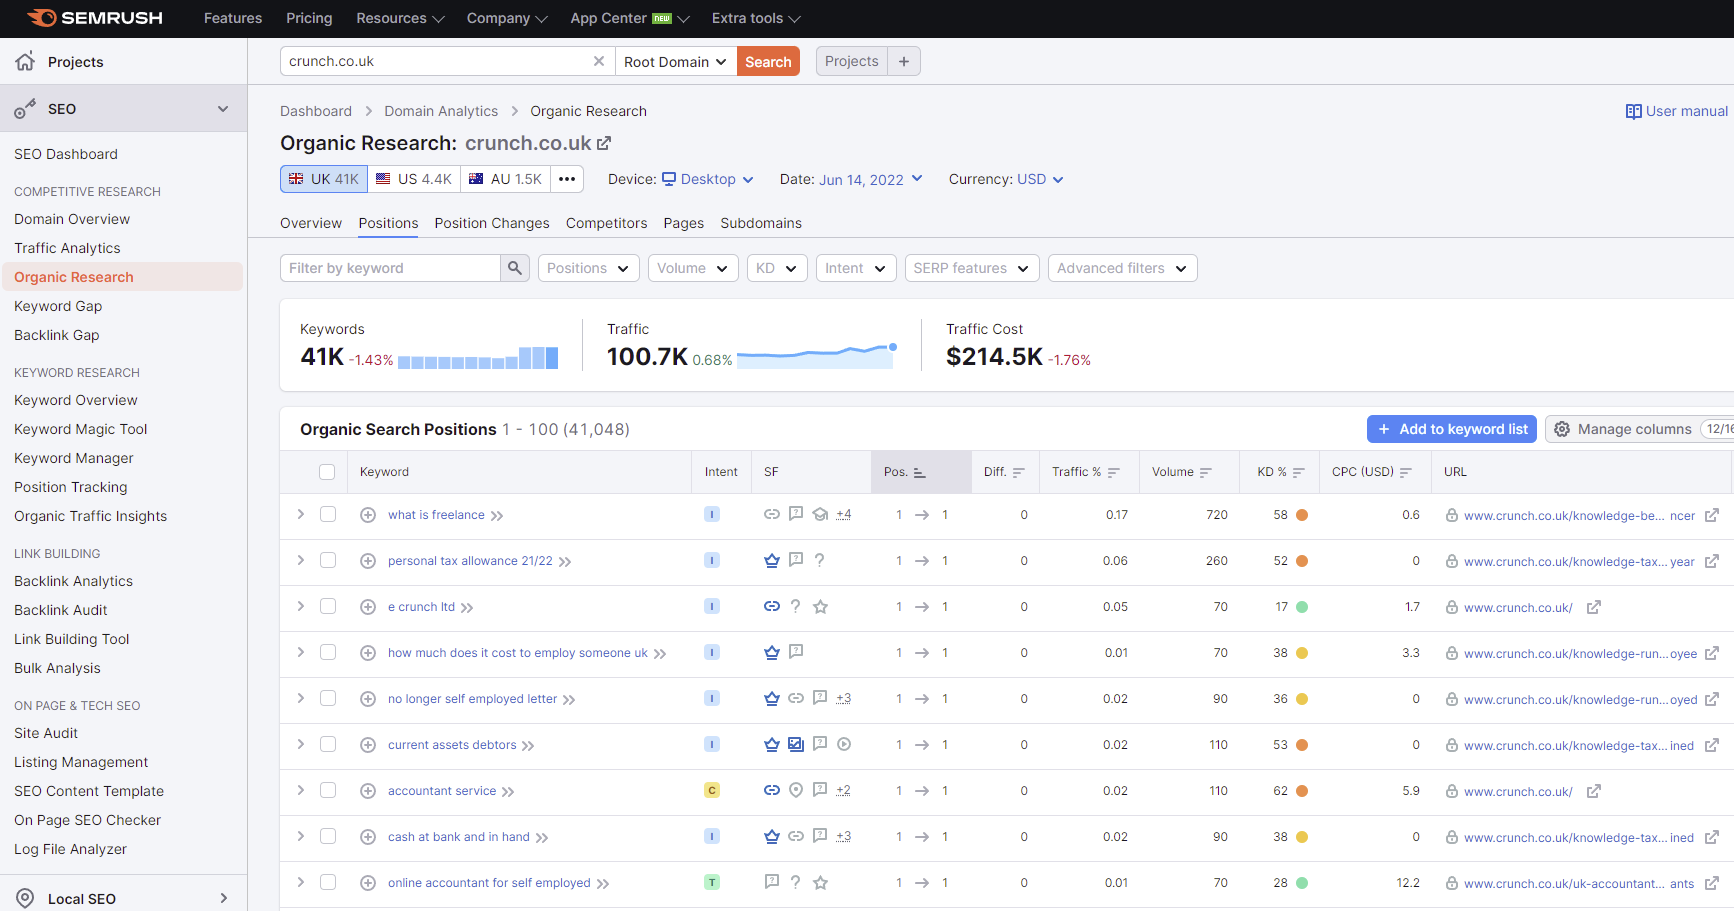Add 'what is freelance' keyword via plus icon
The height and width of the screenshot is (911, 1734).
[x=368, y=515]
